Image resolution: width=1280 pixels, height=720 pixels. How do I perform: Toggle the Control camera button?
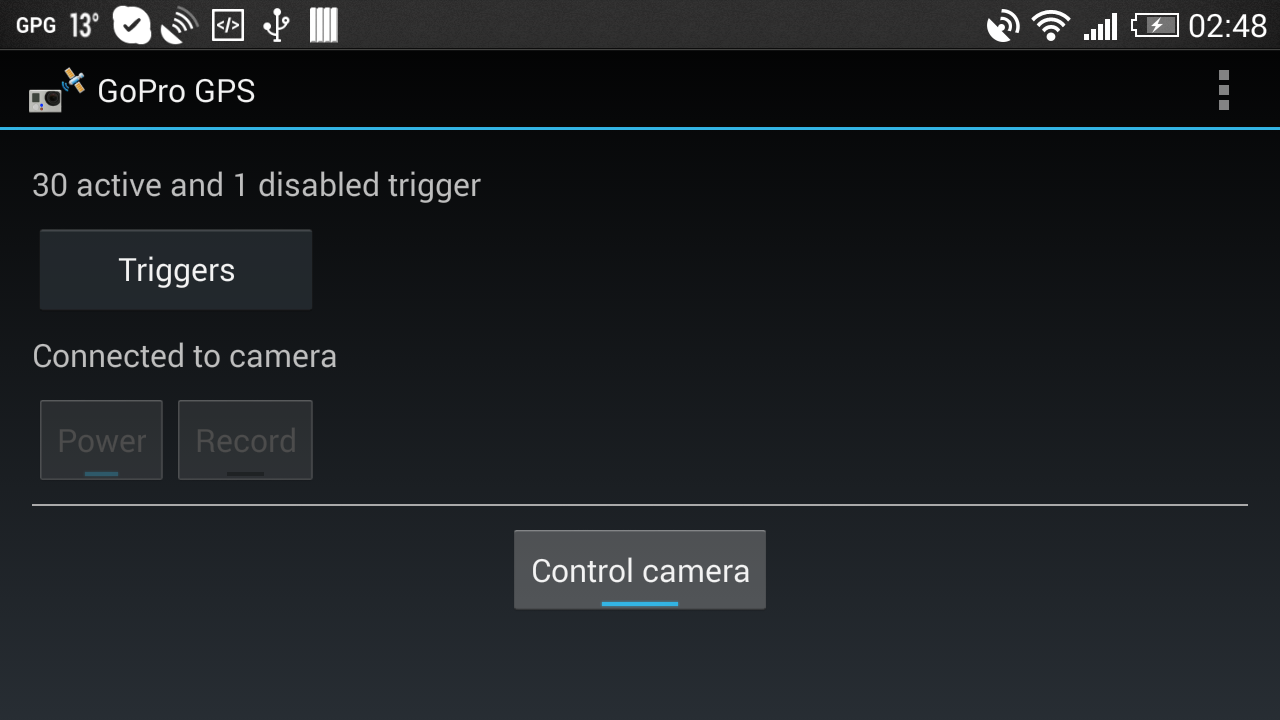coord(640,570)
